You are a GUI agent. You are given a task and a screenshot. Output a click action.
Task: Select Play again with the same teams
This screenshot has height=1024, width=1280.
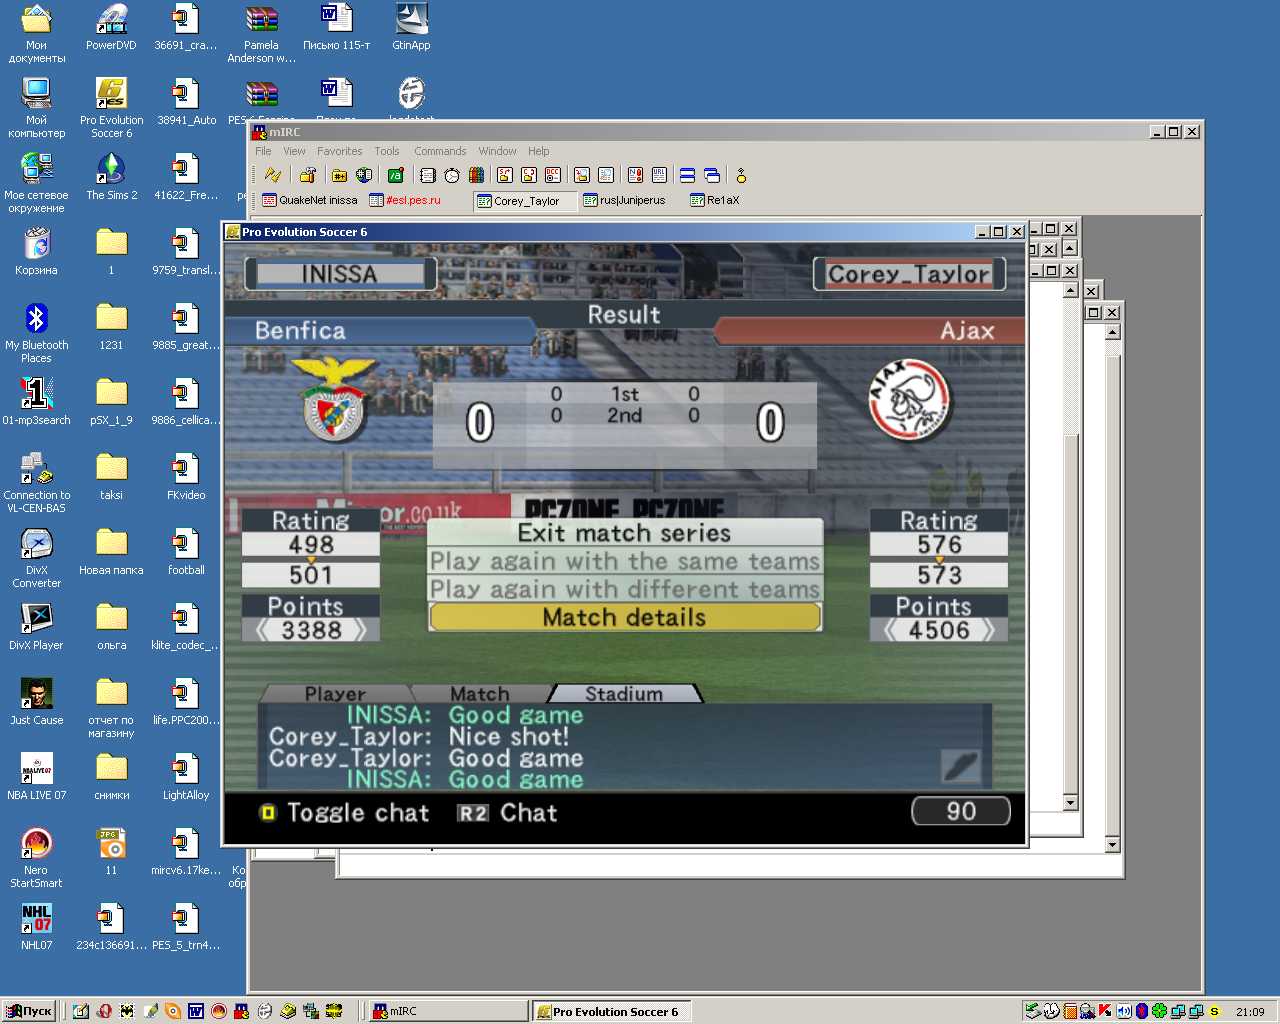tap(625, 561)
